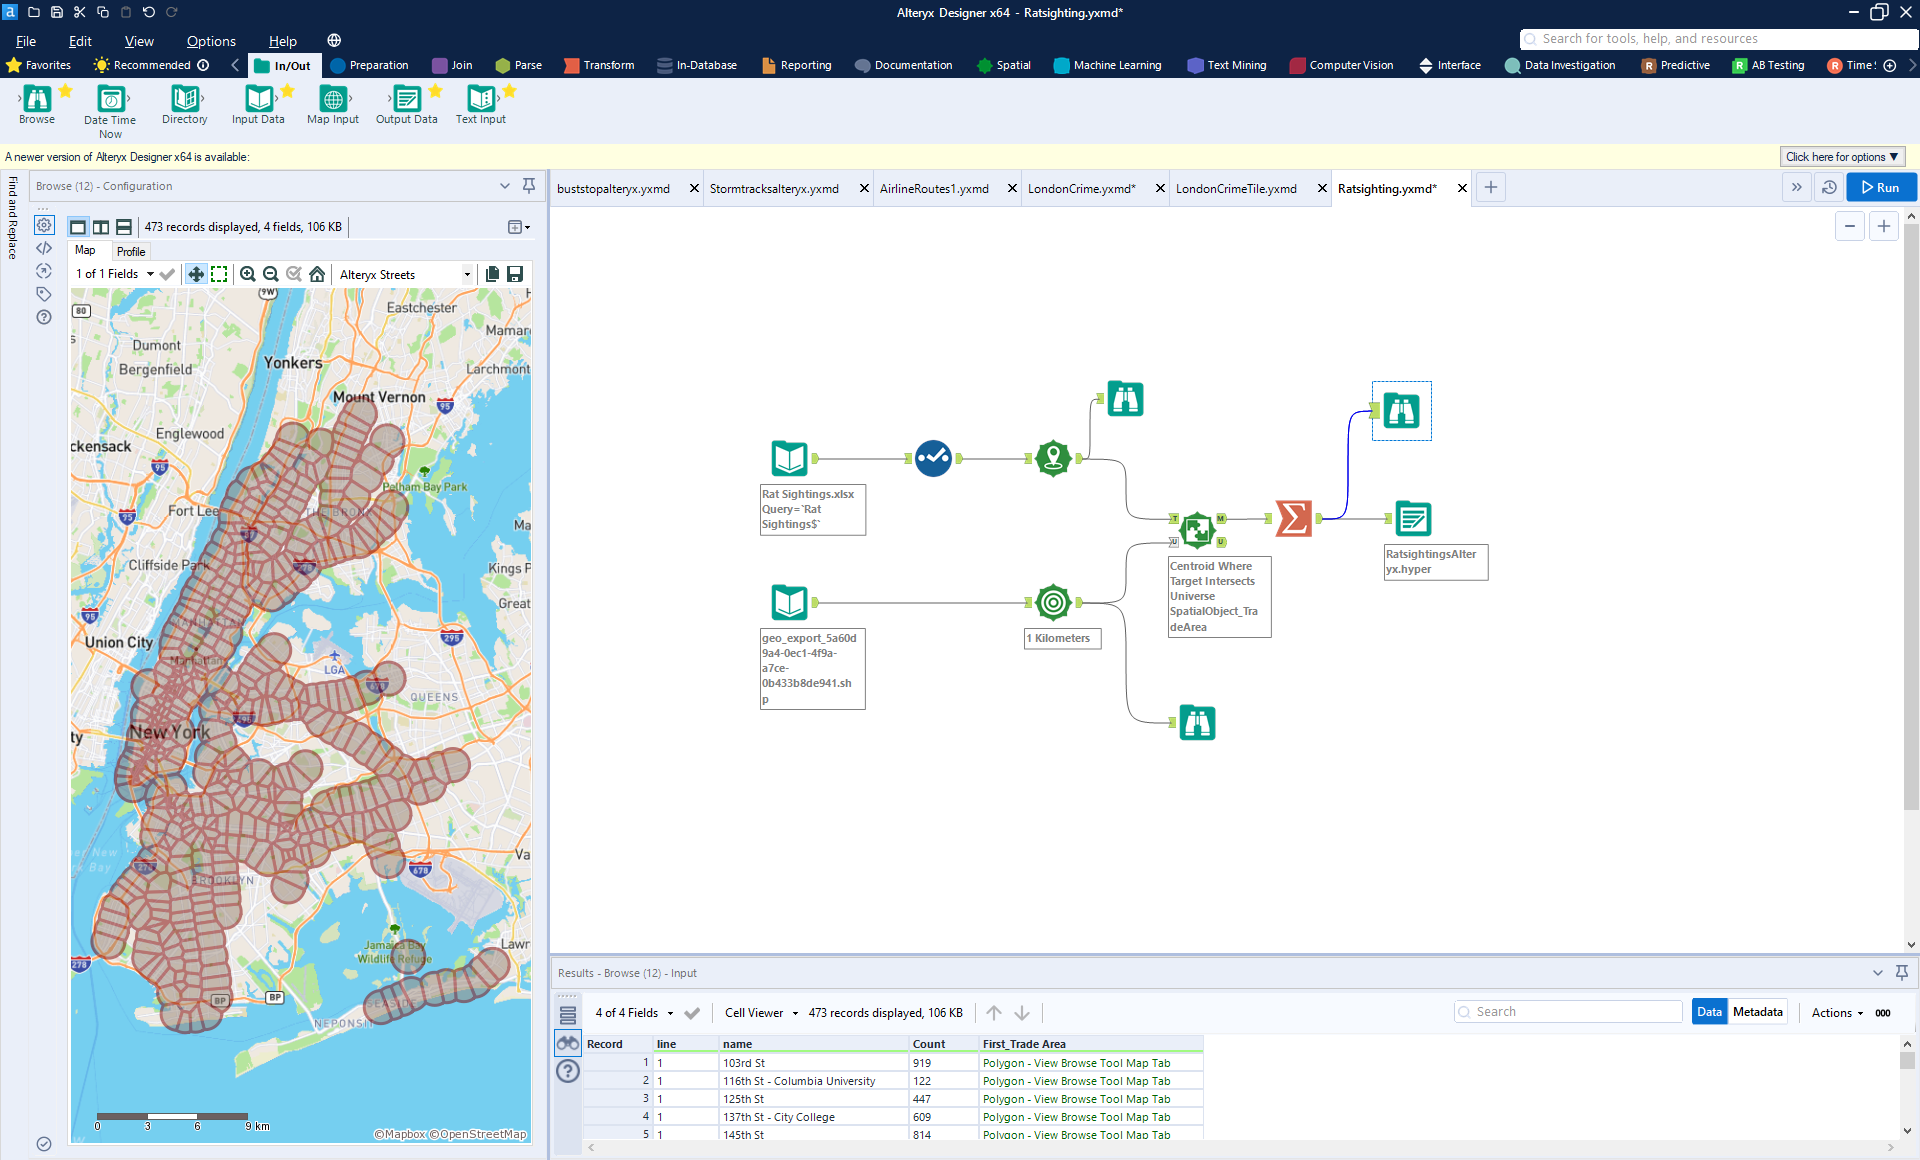Screen dimensions: 1920x1160
Task: Show overflow workflow tabs chevron
Action: click(x=1796, y=187)
